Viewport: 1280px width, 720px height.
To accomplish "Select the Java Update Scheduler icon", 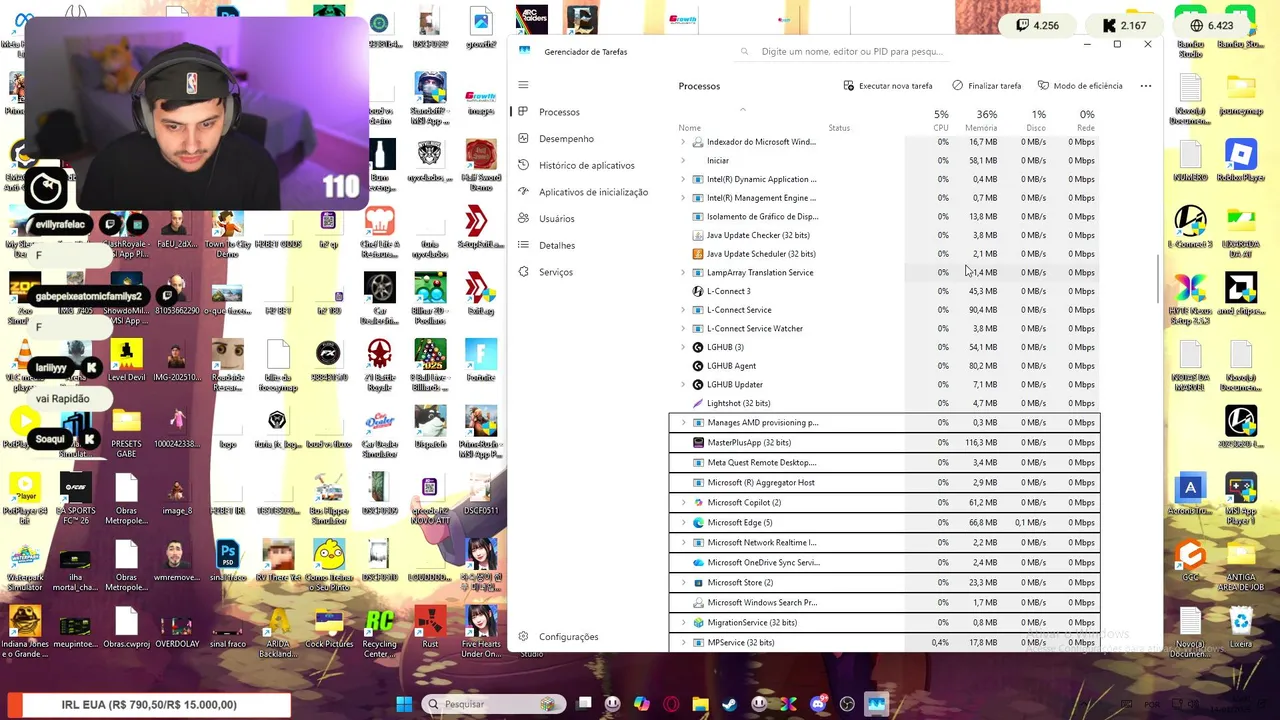I will click(698, 254).
